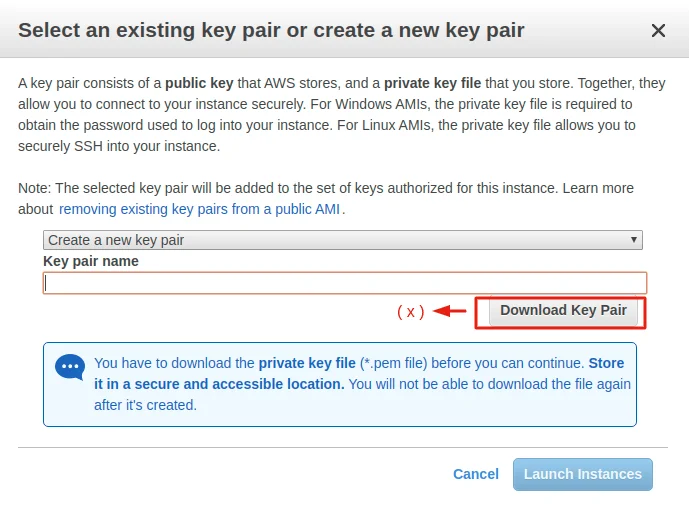Click the '(*.pem file)' text
This screenshot has width=689, height=508.
tap(398, 363)
